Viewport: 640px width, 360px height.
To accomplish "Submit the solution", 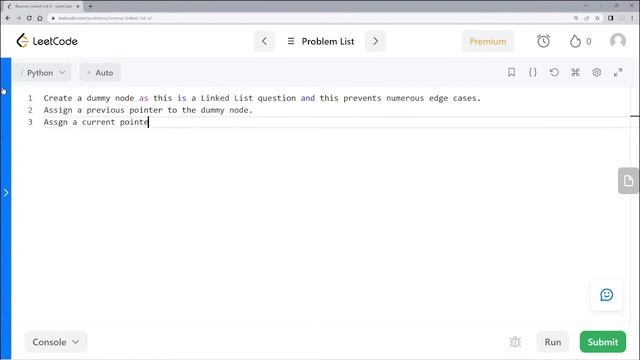I will [603, 342].
